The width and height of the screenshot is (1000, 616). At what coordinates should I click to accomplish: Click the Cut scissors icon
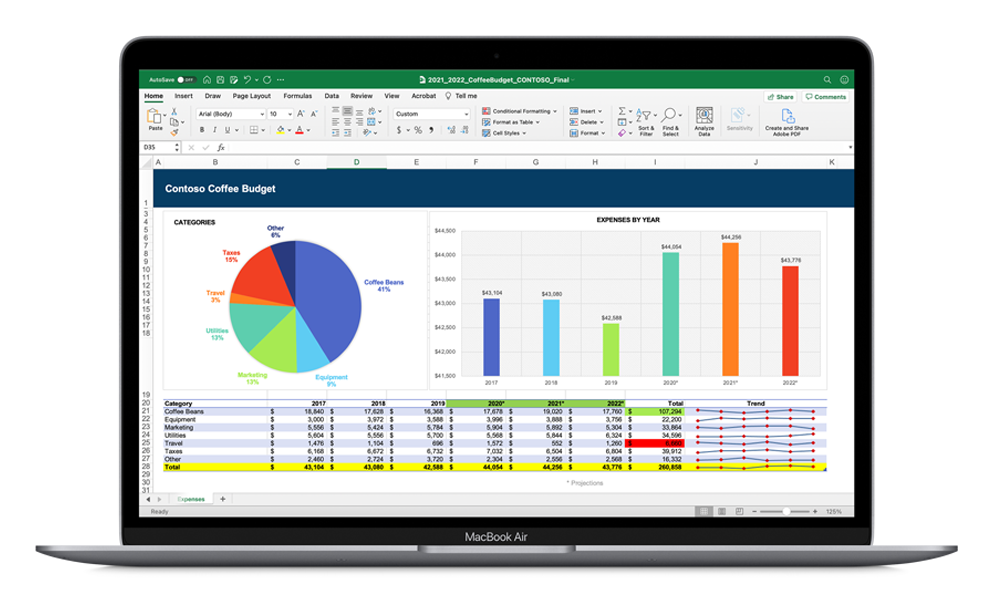point(173,112)
